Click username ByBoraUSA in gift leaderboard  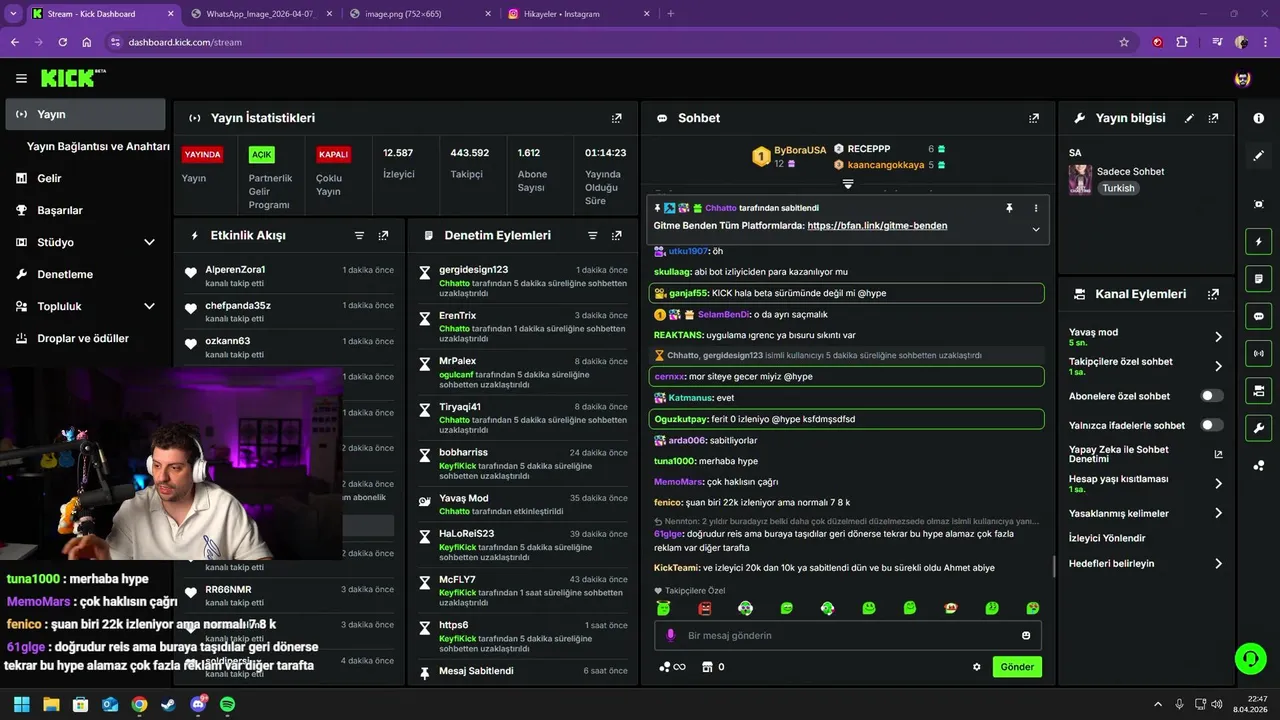(800, 150)
